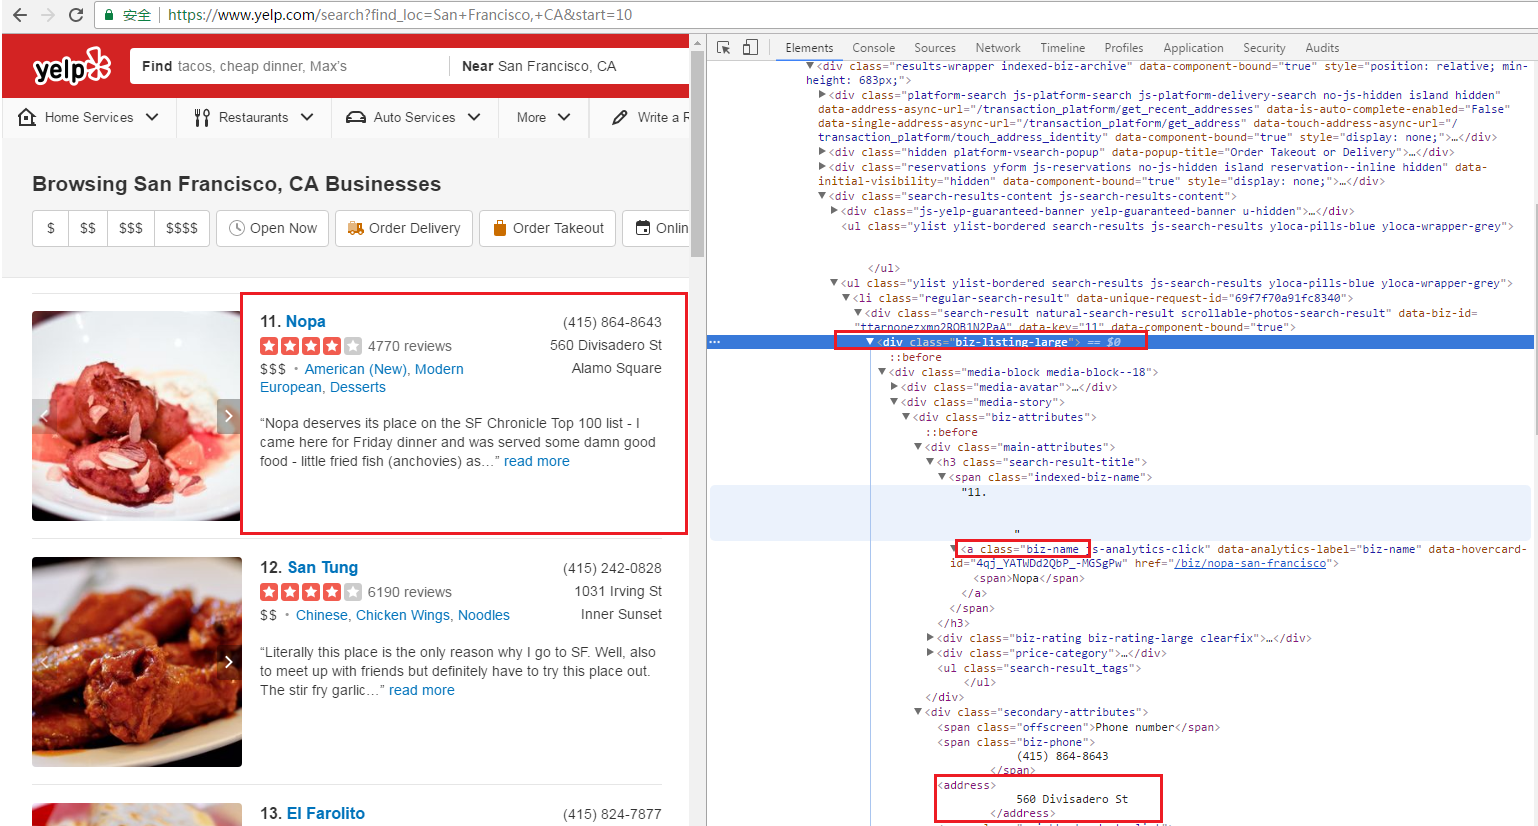The image size is (1538, 826).
Task: Collapse the biz-listing-large div node
Action: tap(870, 342)
